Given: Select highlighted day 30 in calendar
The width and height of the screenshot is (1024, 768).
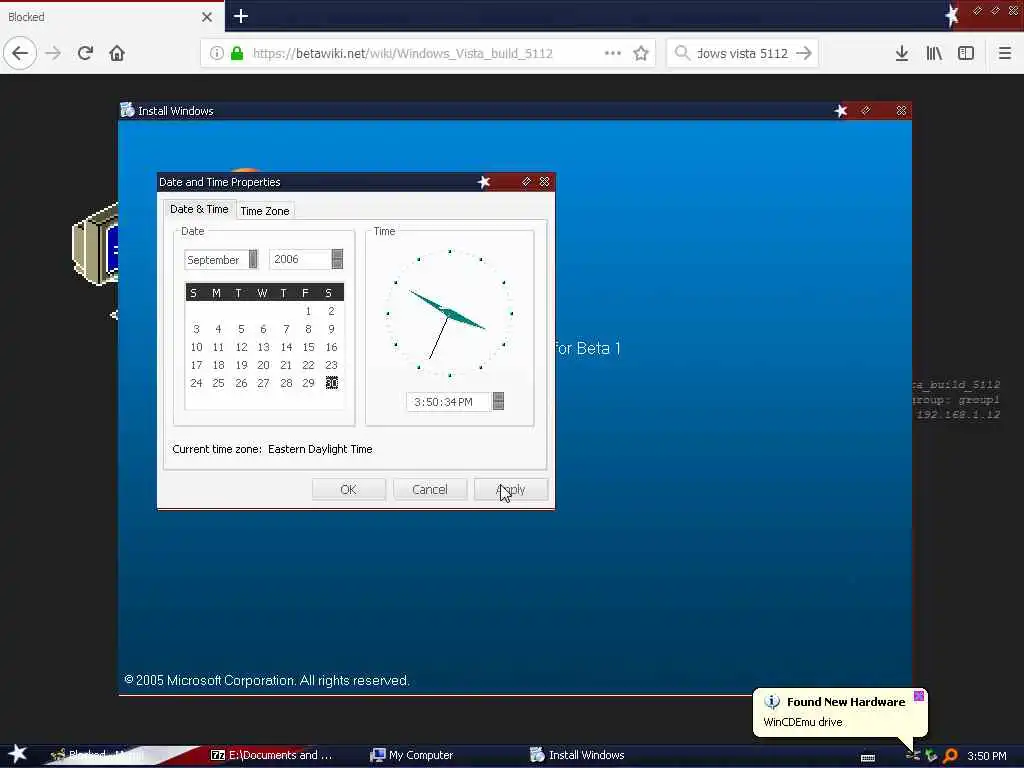Looking at the screenshot, I should tap(332, 383).
